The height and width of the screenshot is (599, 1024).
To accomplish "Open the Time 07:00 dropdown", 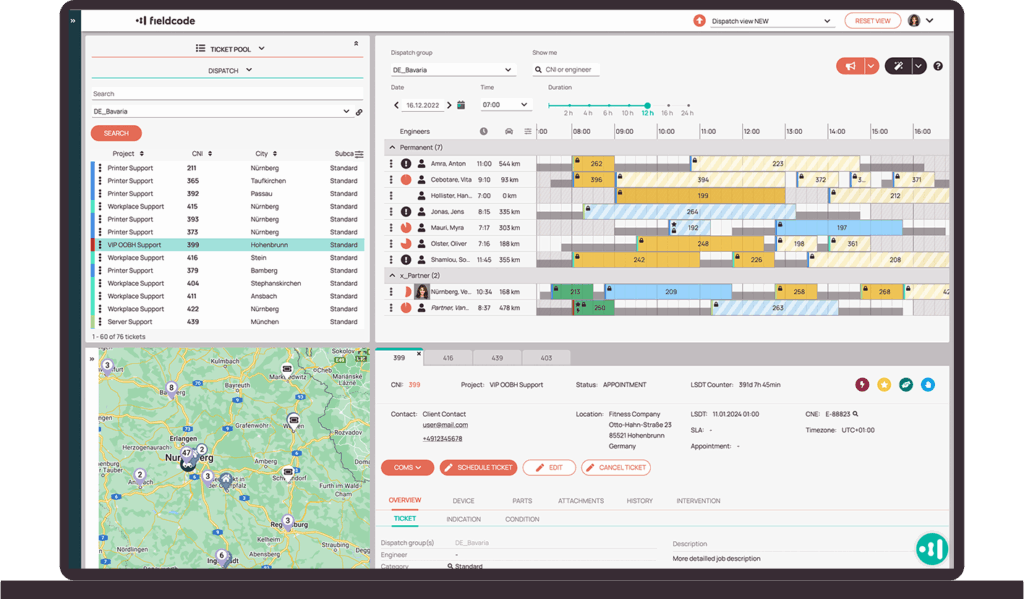I will 505,105.
